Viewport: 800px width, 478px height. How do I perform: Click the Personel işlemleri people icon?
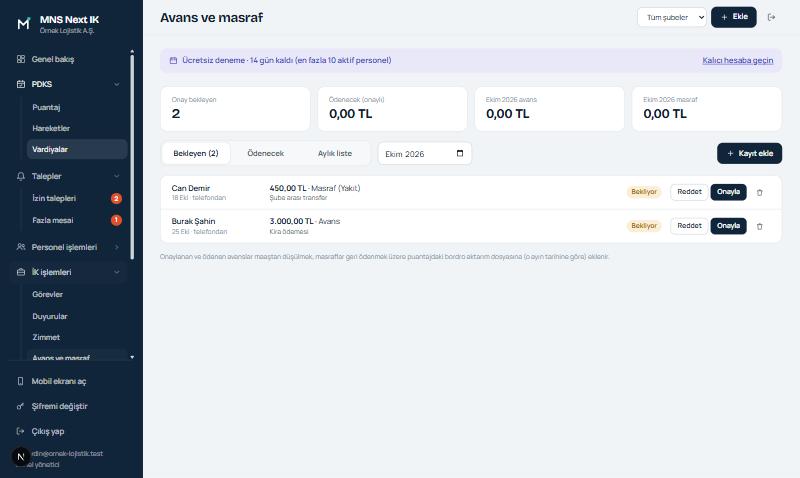point(21,247)
